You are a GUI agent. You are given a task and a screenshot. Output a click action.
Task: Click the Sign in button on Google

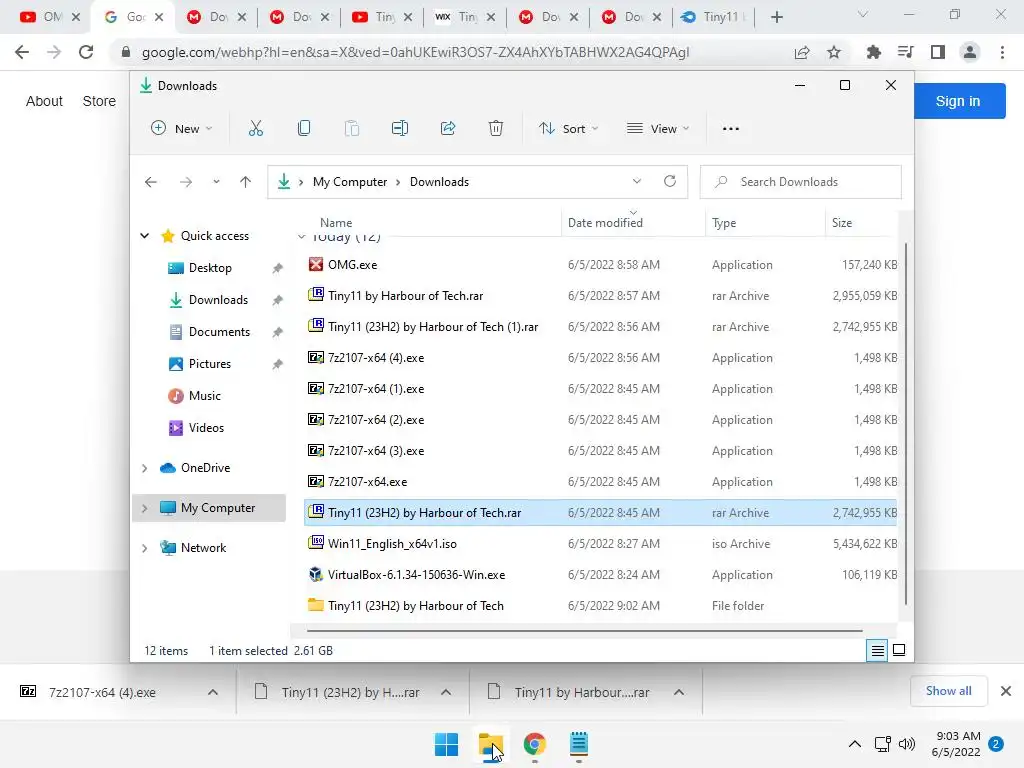click(x=958, y=101)
